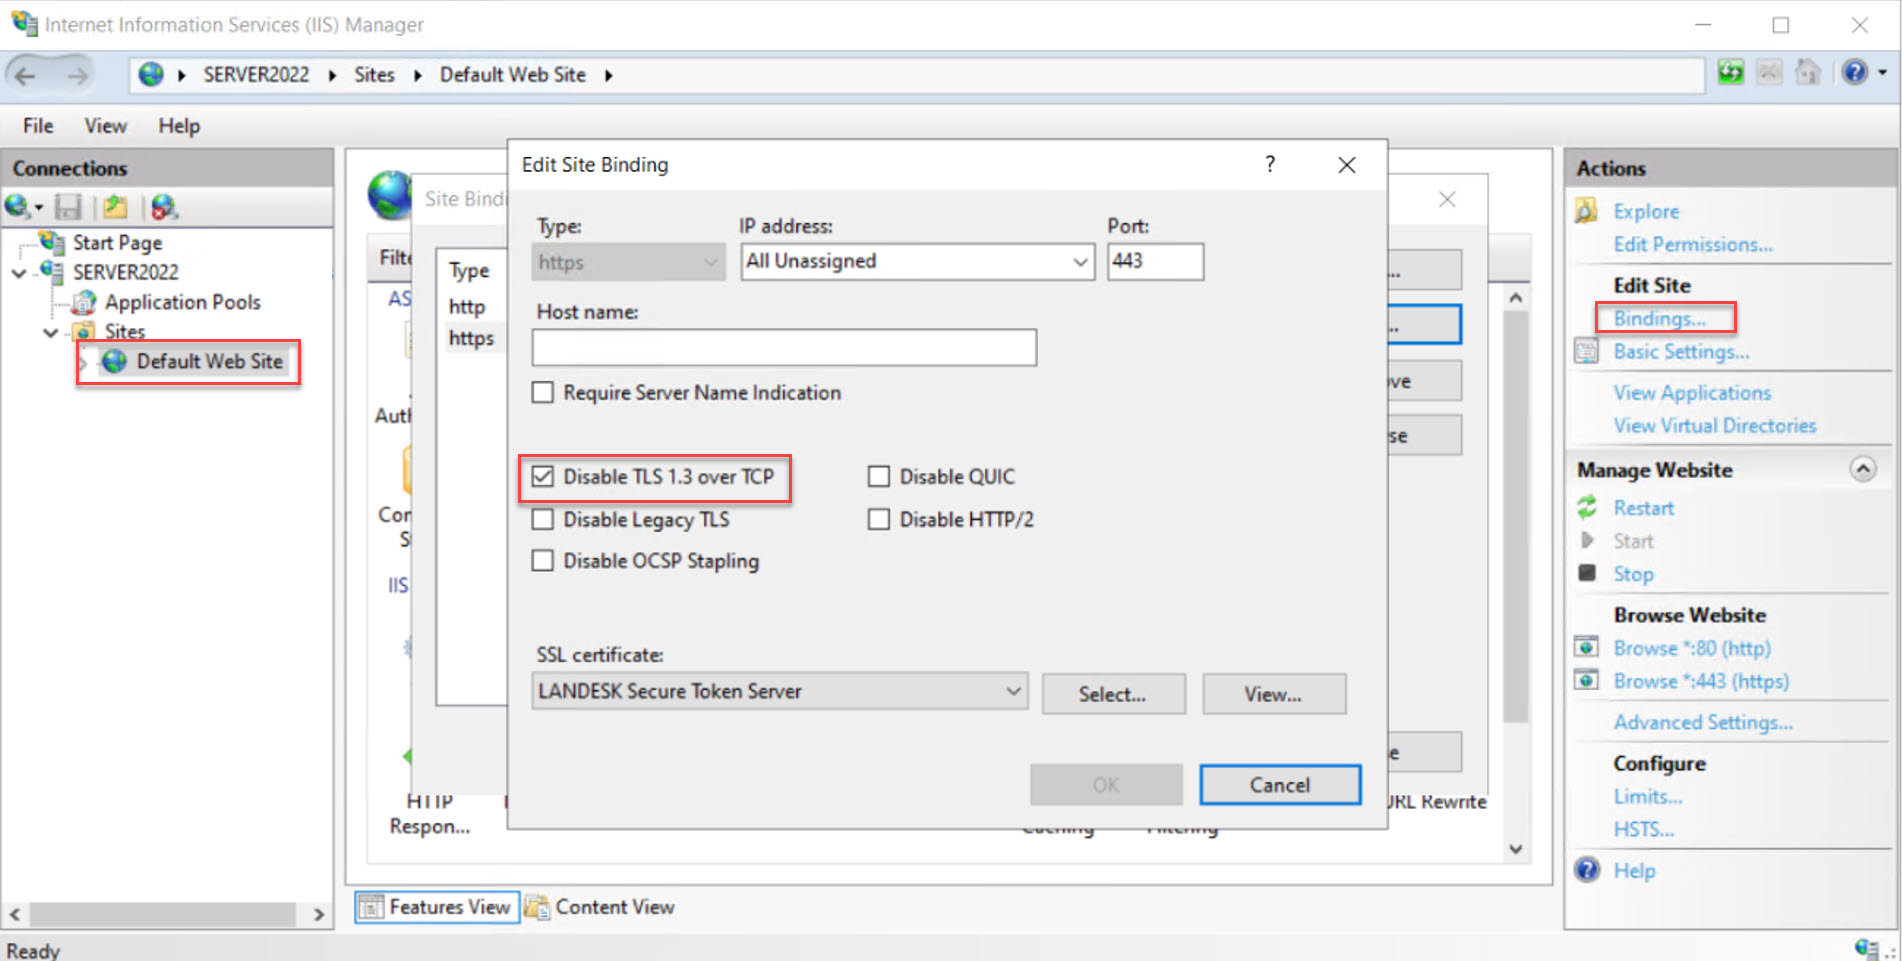Click the Back navigation arrow
The height and width of the screenshot is (961, 1902).
(x=24, y=74)
